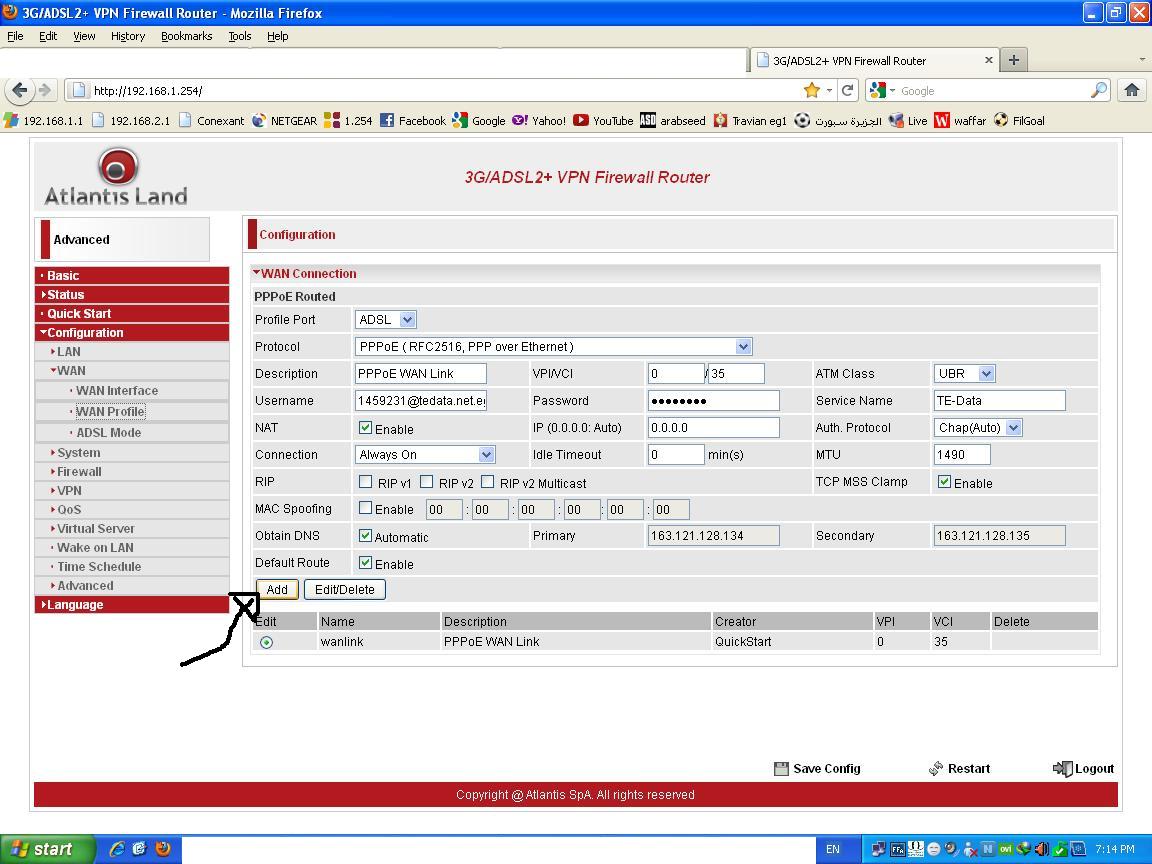The width and height of the screenshot is (1152, 864).
Task: Open the FilGoal bookmark
Action: [1019, 120]
